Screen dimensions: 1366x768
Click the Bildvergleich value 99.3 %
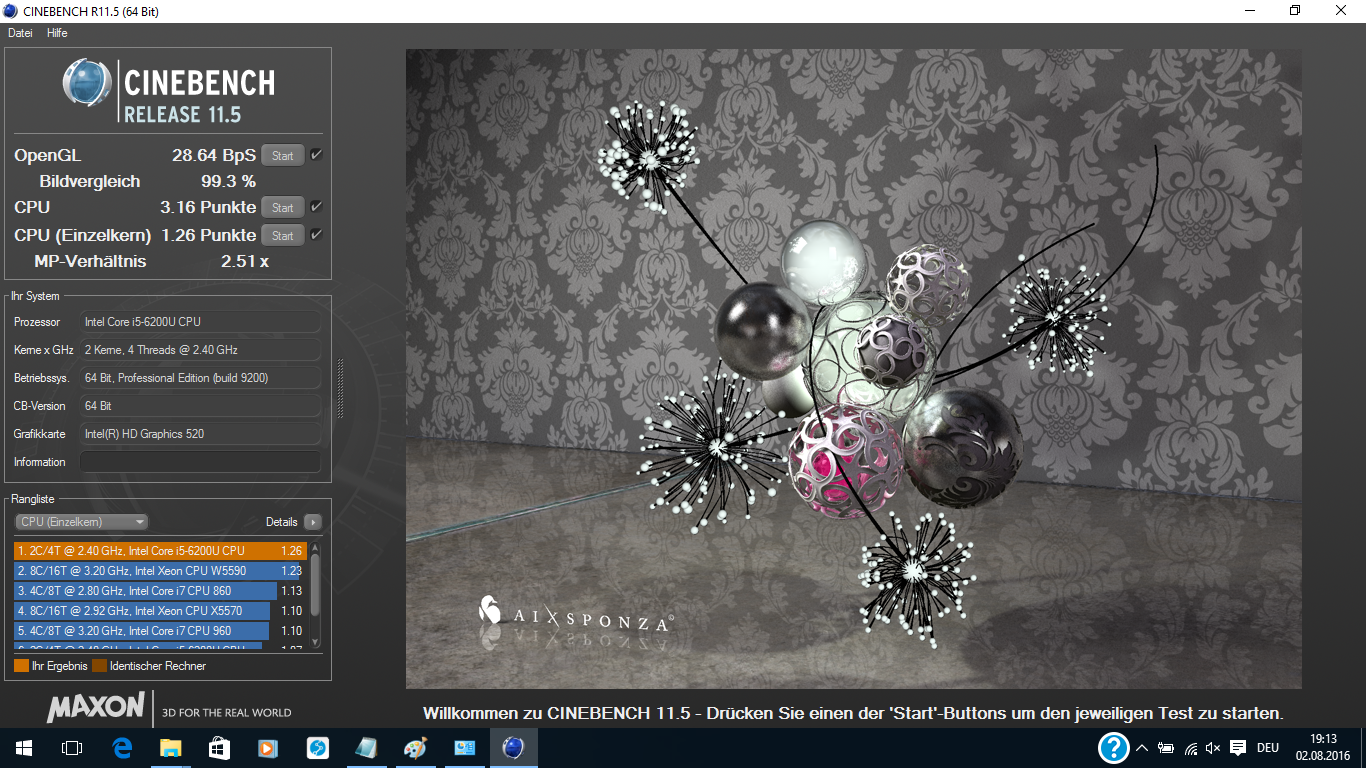pos(229,182)
